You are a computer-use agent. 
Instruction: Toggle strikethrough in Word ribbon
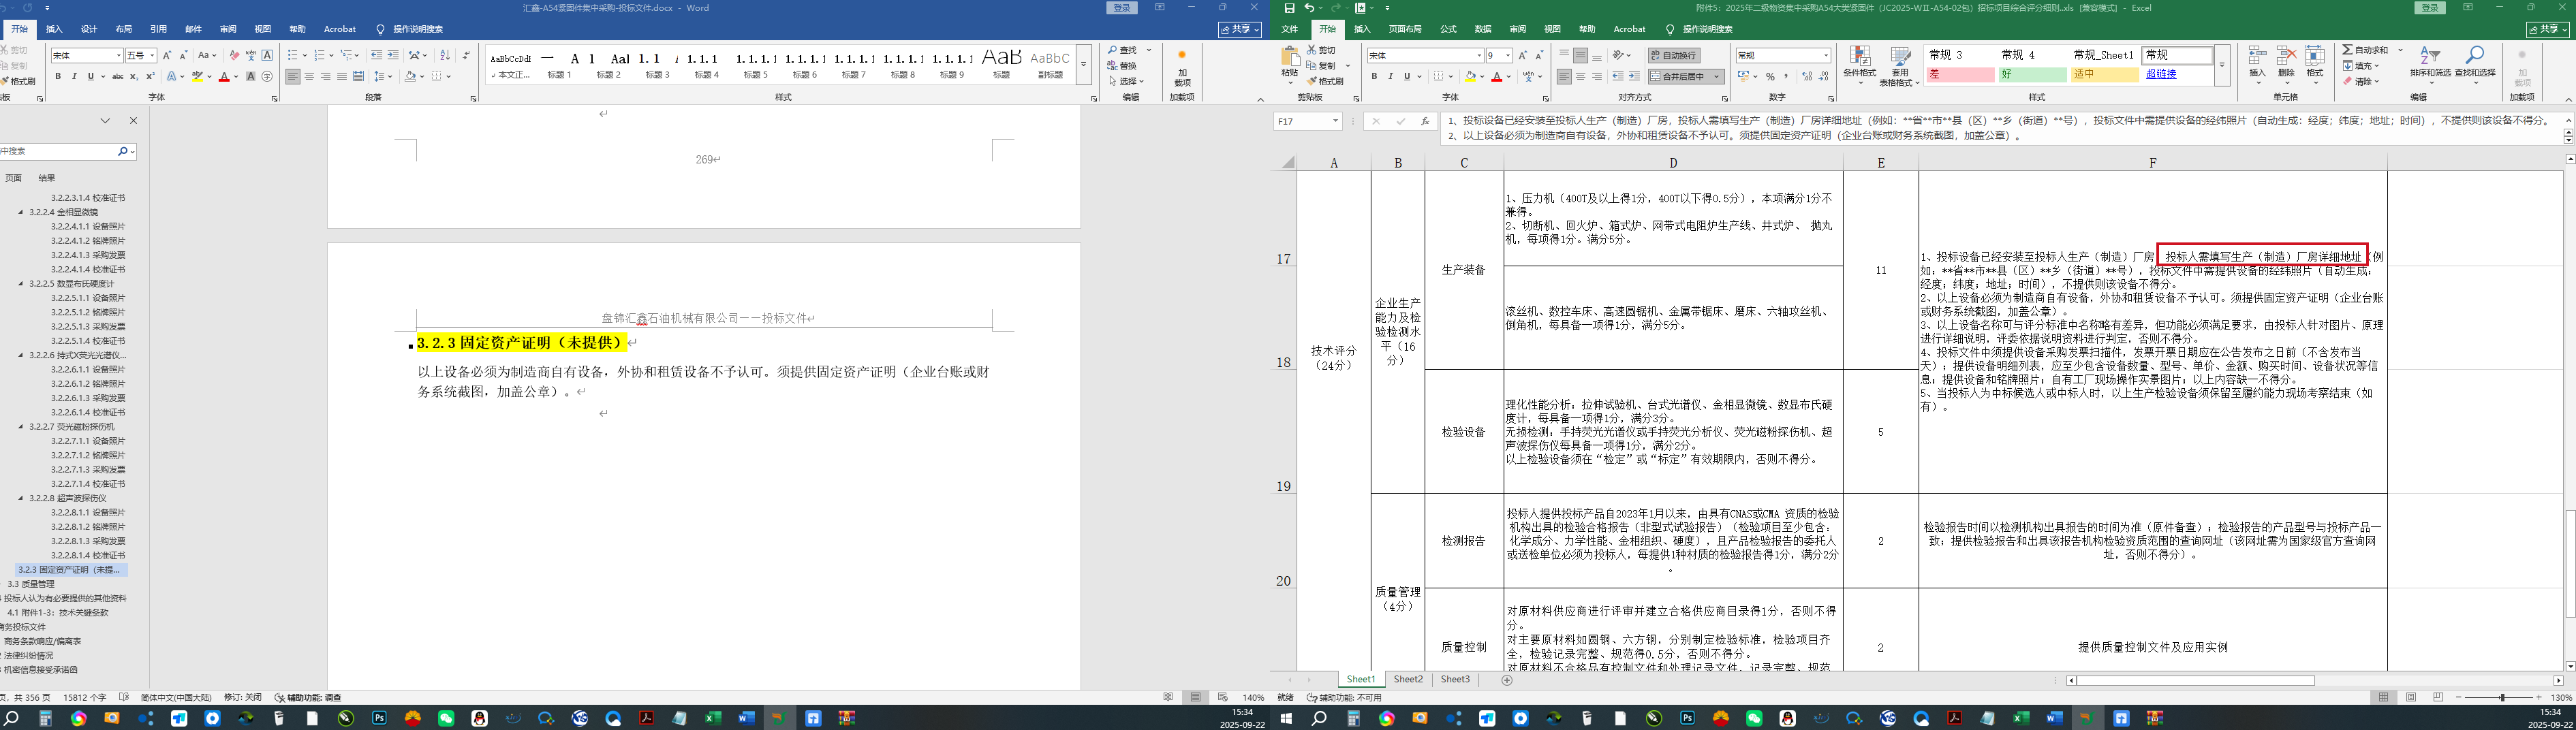(118, 76)
